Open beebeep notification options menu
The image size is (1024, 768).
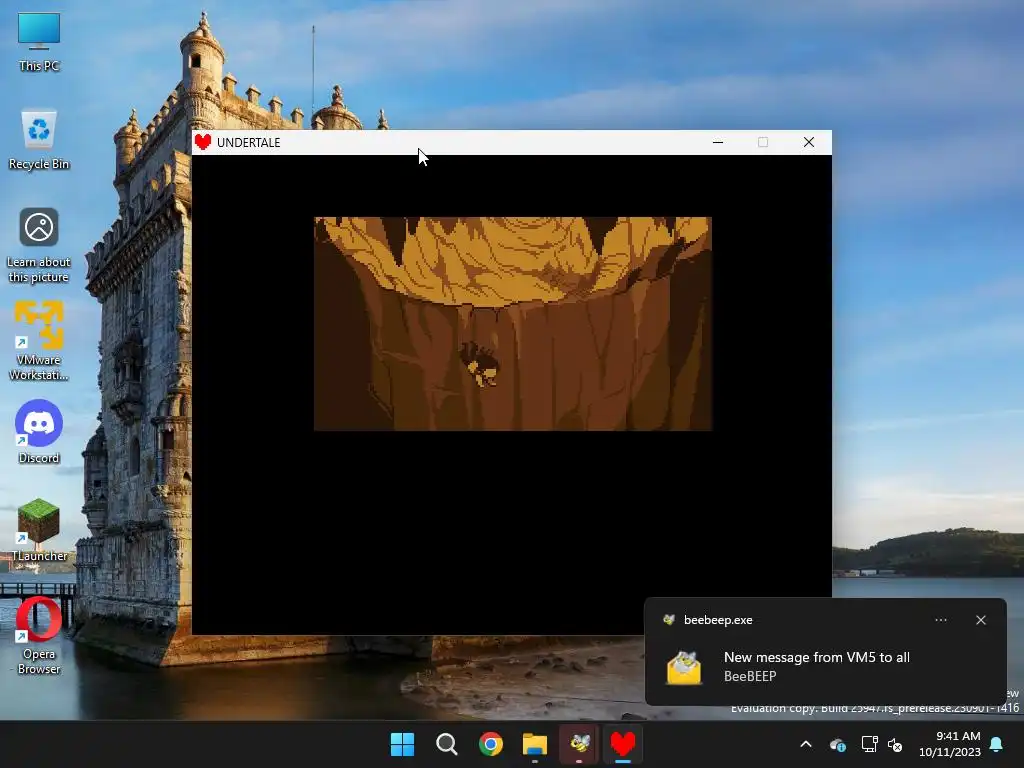941,620
